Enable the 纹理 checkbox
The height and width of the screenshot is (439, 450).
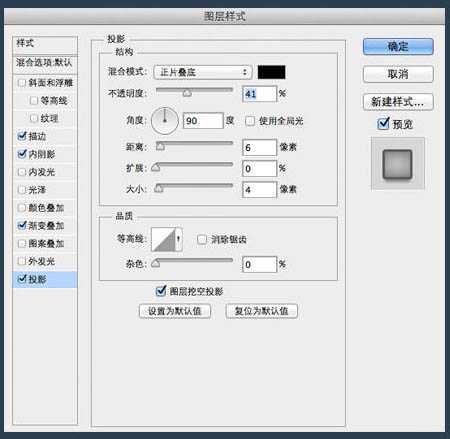coord(34,118)
